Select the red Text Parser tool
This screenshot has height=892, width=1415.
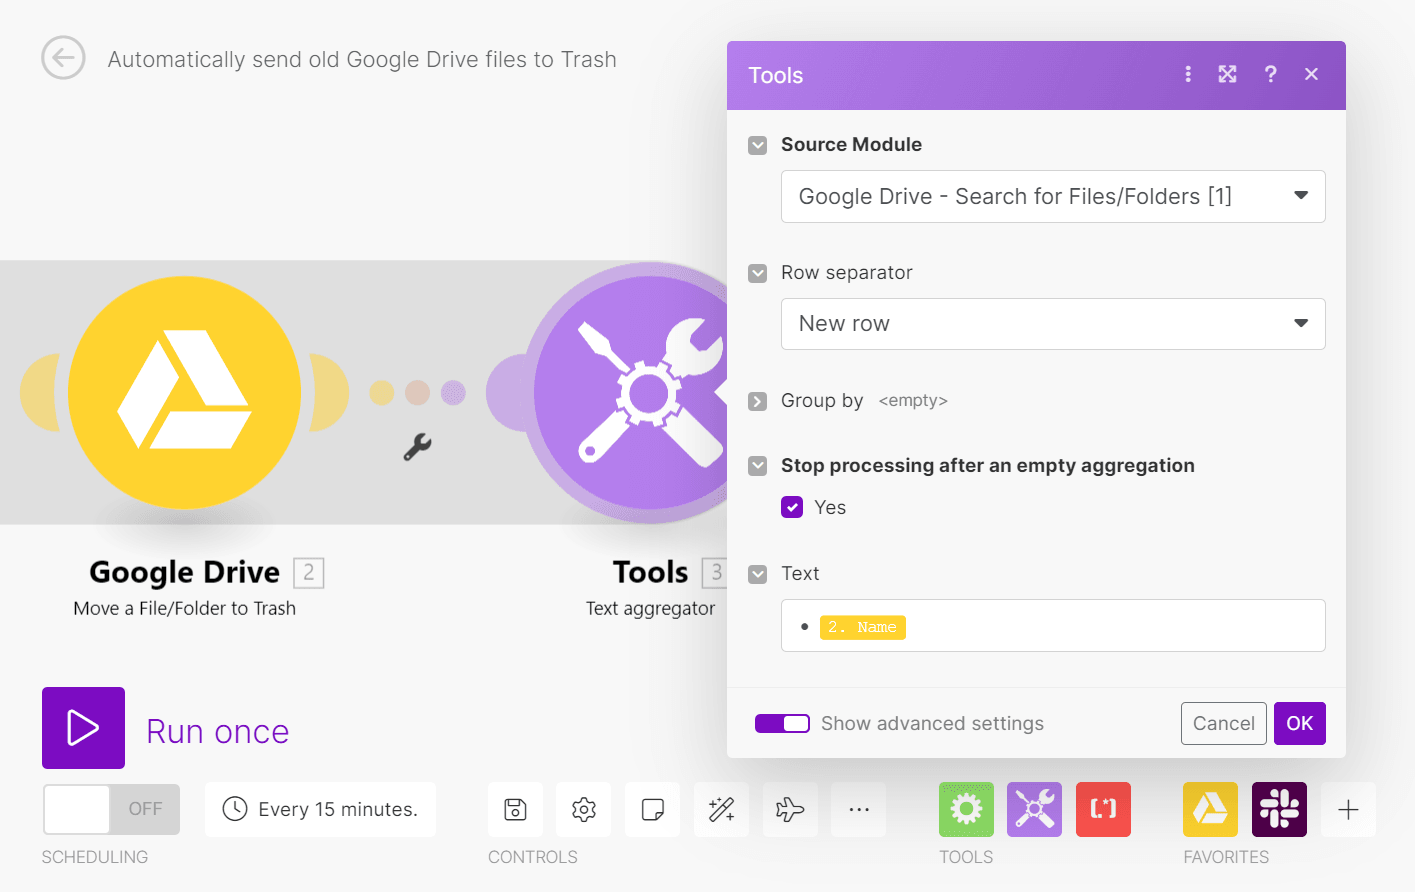point(1103,809)
